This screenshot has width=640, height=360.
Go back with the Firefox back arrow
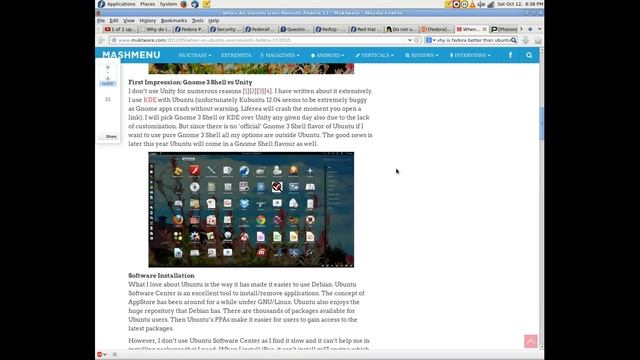point(102,40)
